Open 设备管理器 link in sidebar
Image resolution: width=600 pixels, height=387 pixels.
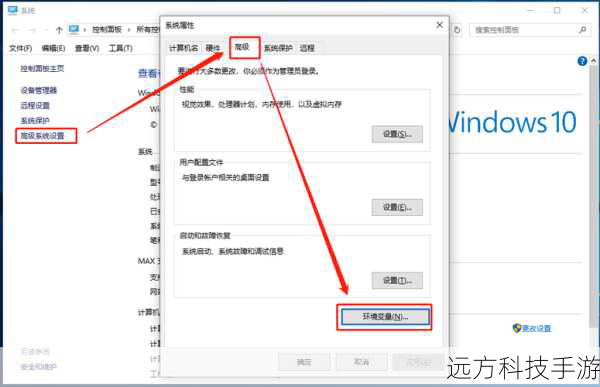point(39,90)
